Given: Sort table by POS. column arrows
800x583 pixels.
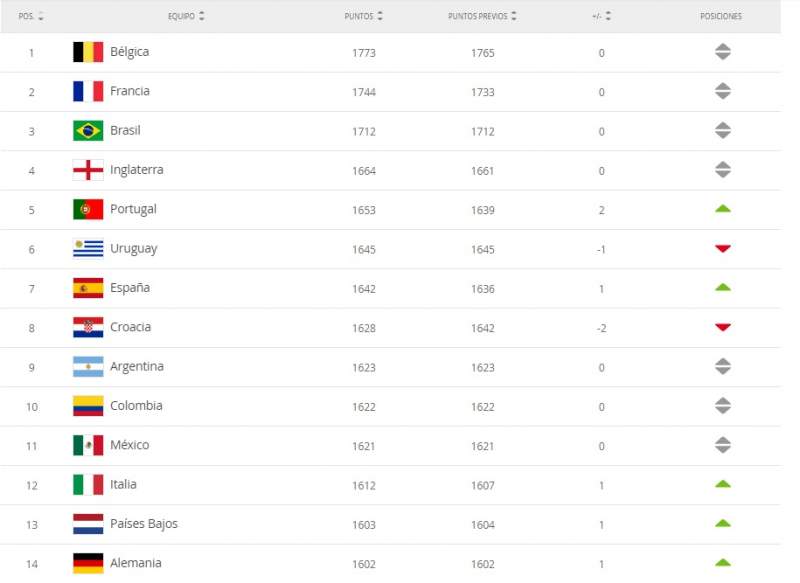Looking at the screenshot, I should [40, 17].
